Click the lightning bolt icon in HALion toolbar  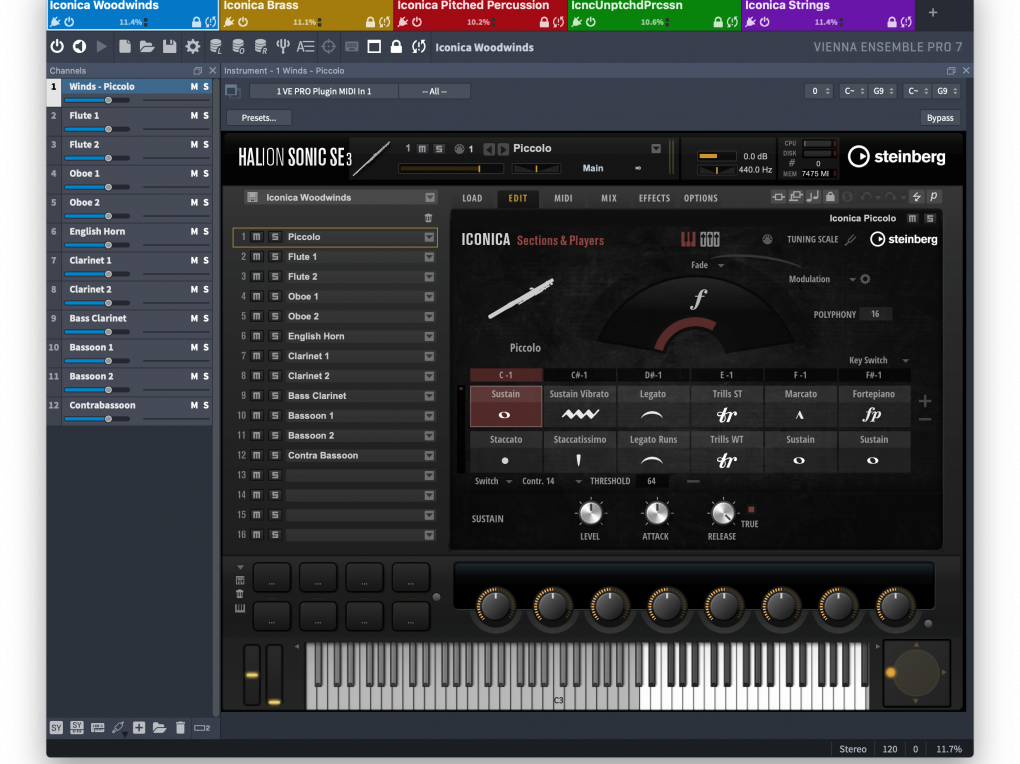[917, 197]
